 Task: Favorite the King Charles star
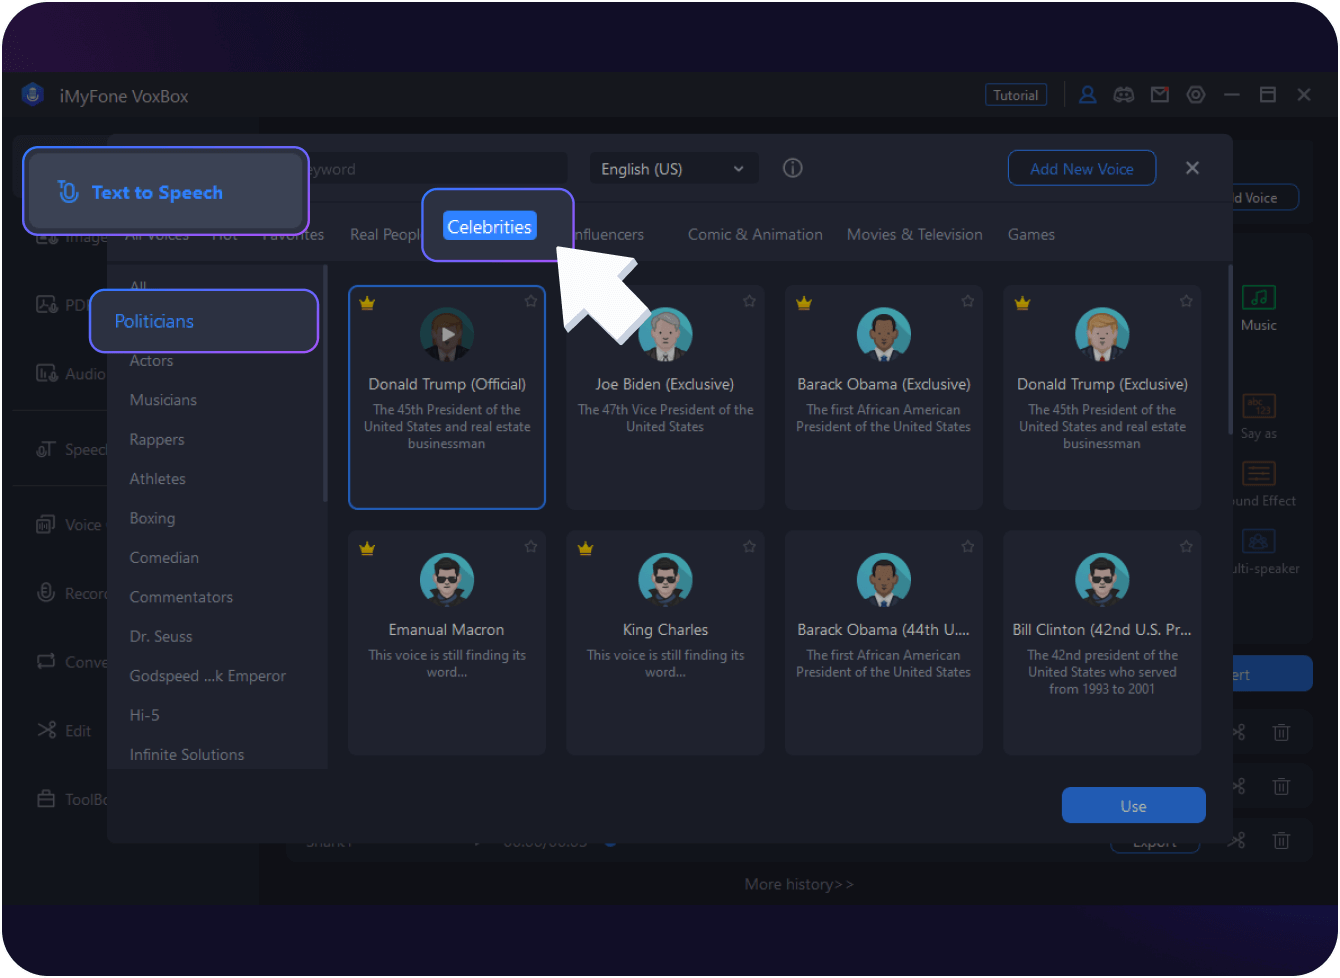click(x=749, y=547)
